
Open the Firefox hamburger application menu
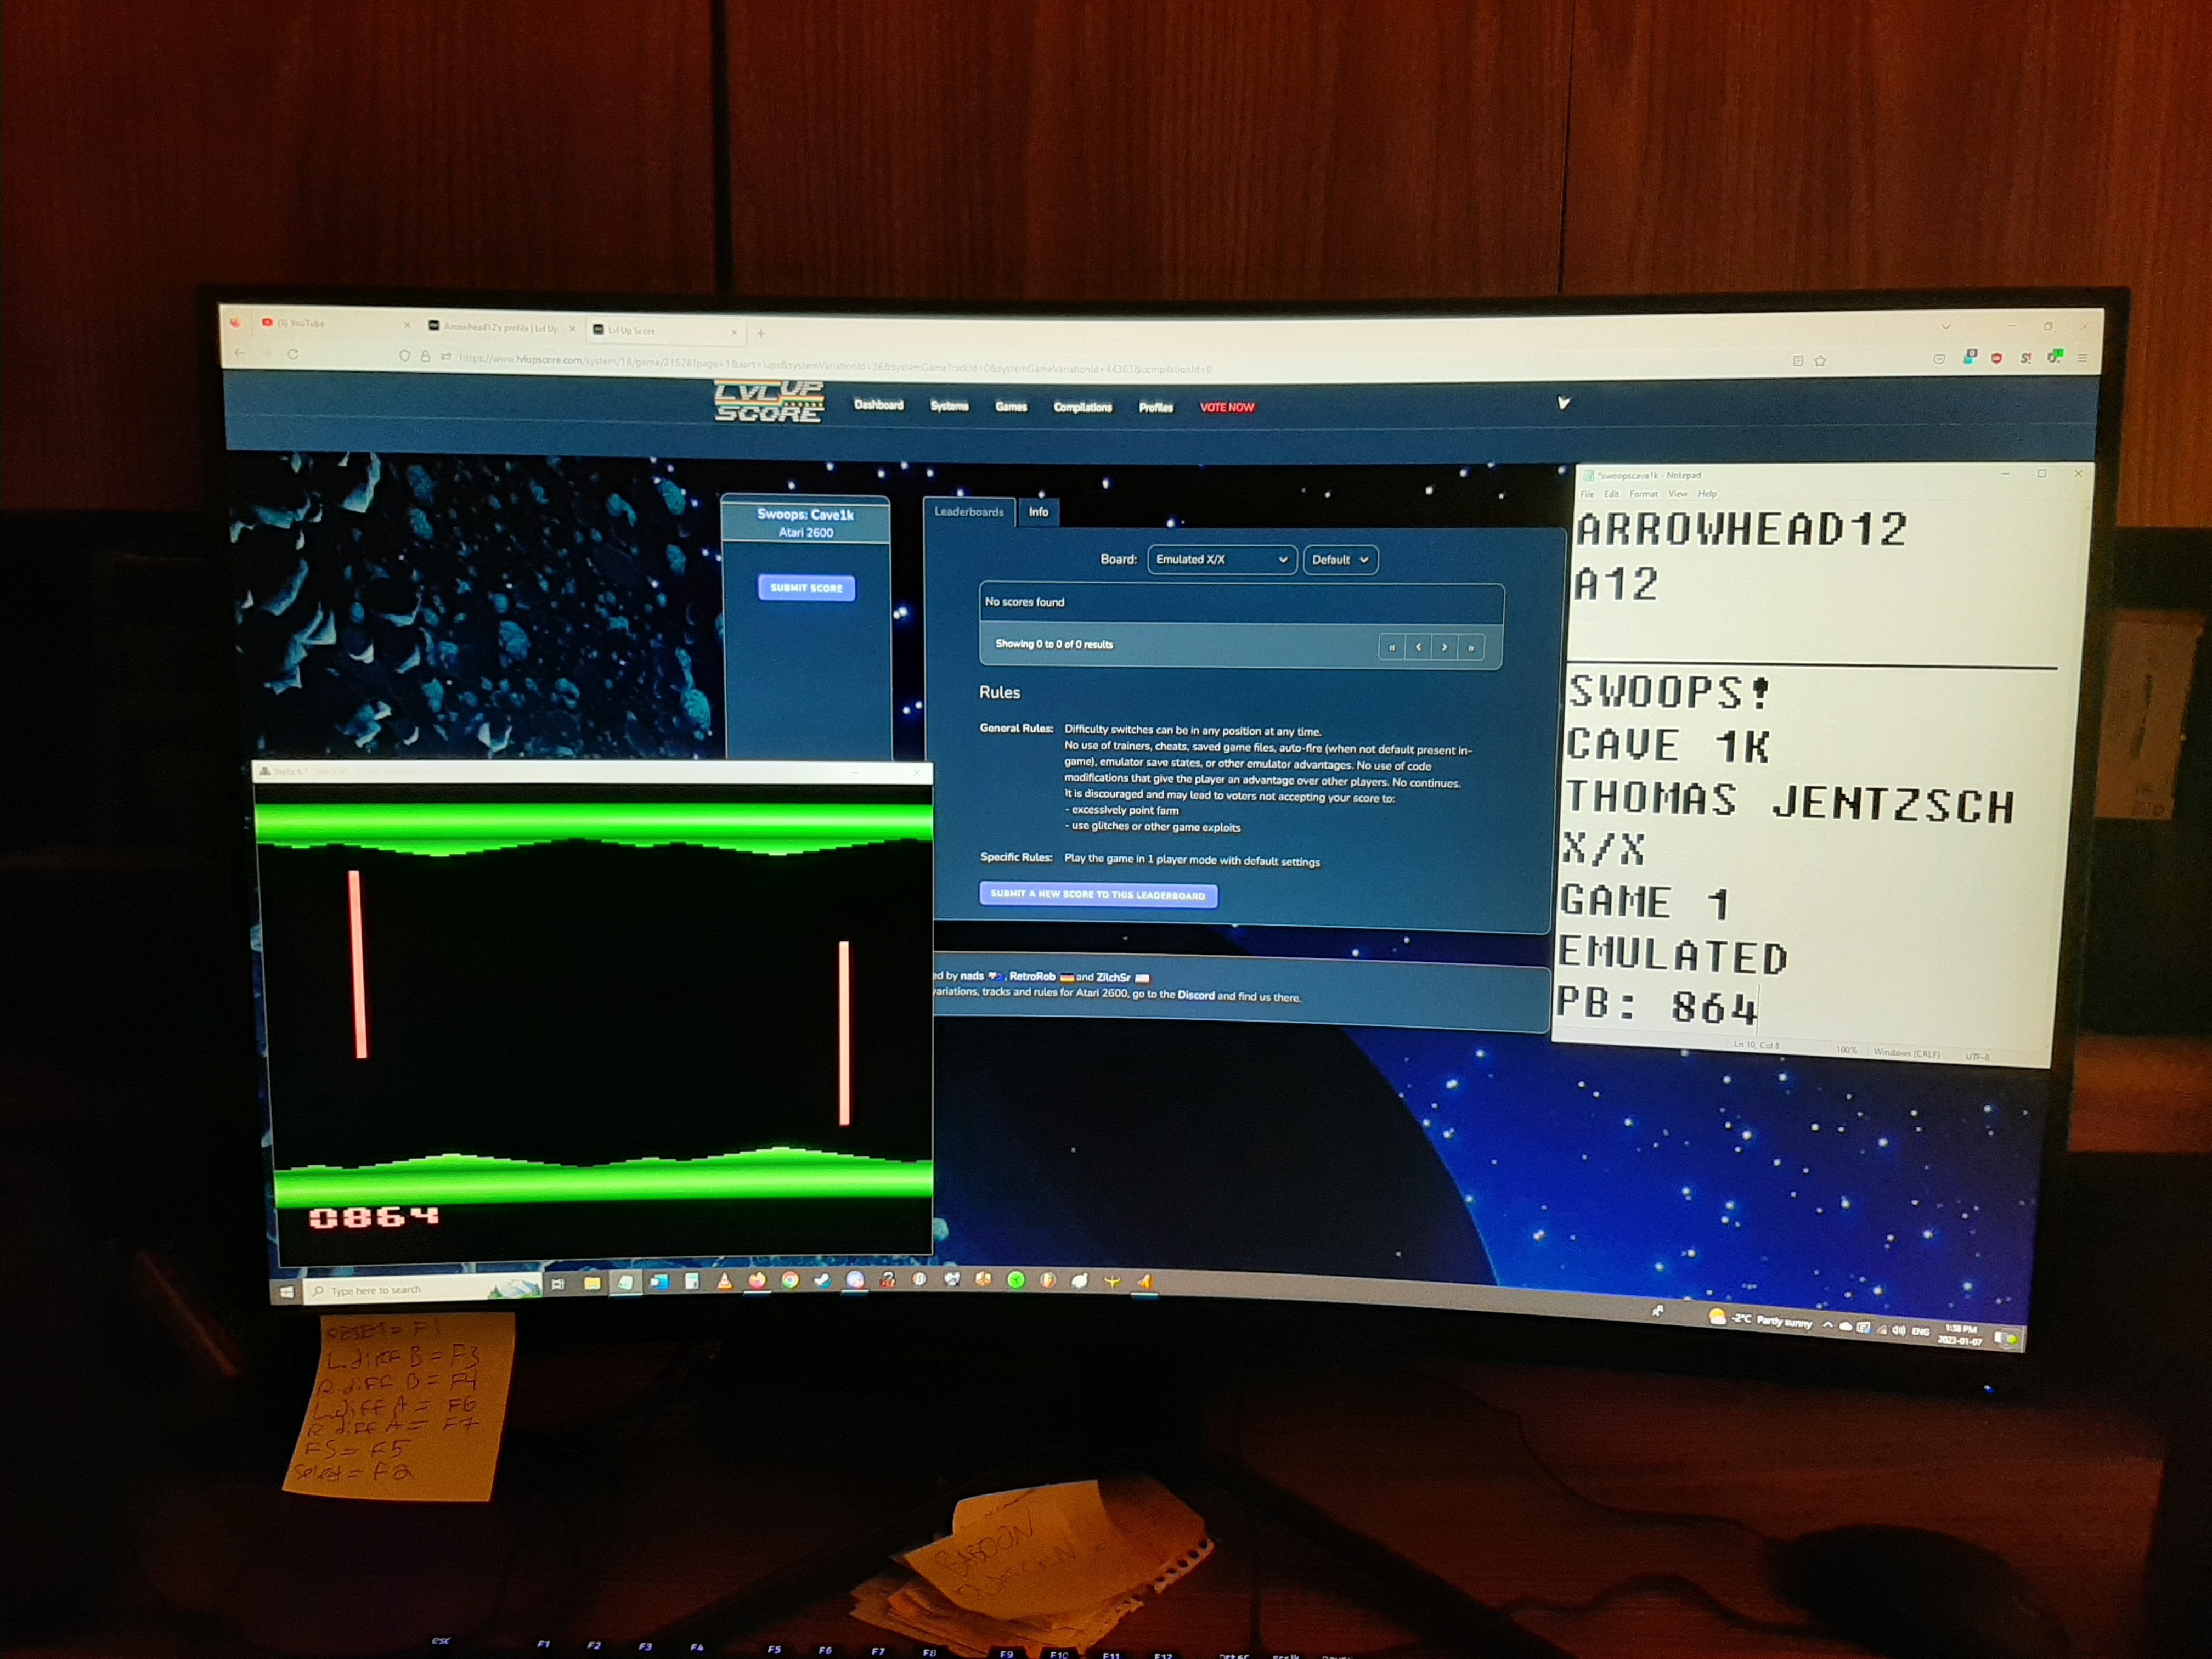pyautogui.click(x=2082, y=358)
